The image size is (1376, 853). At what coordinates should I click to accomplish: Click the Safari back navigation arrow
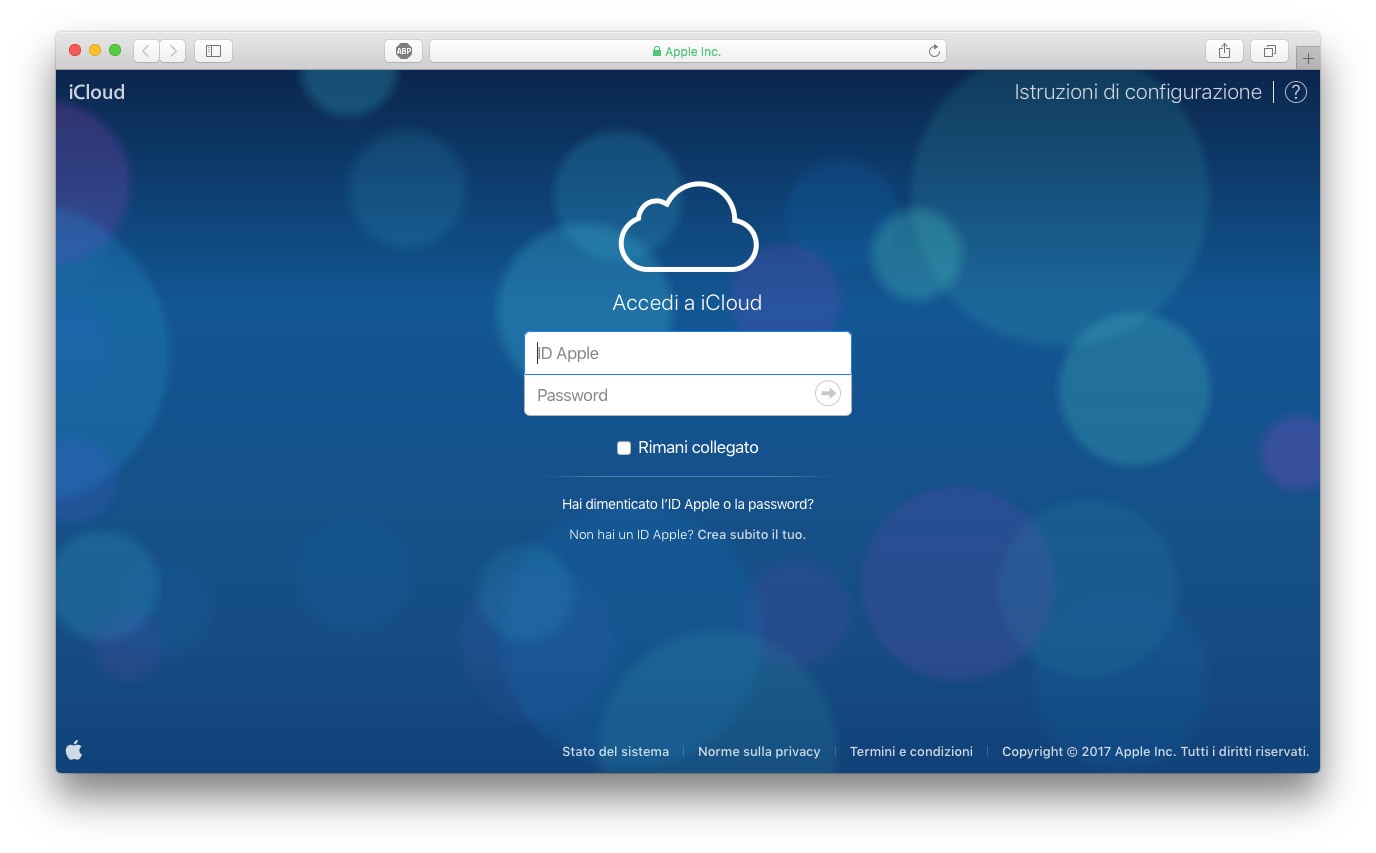(x=146, y=51)
